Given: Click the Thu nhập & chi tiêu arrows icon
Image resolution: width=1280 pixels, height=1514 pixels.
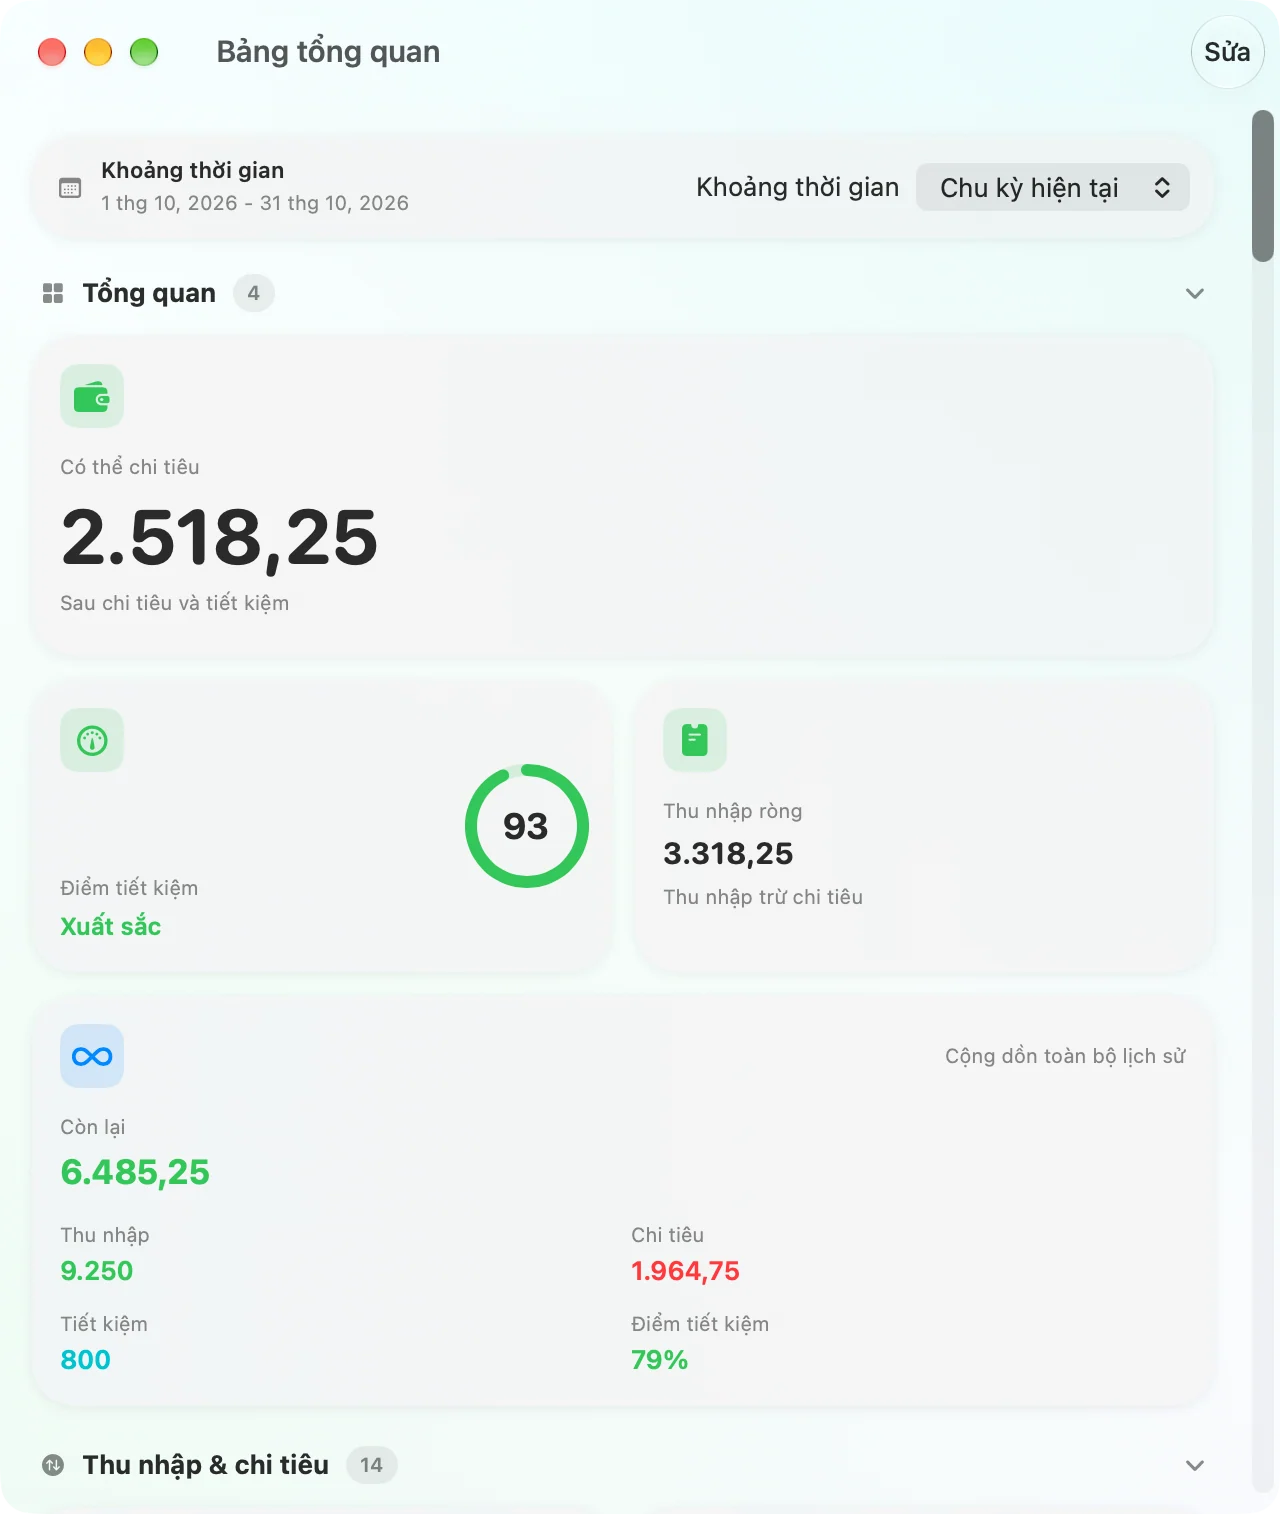Looking at the screenshot, I should [x=53, y=1465].
